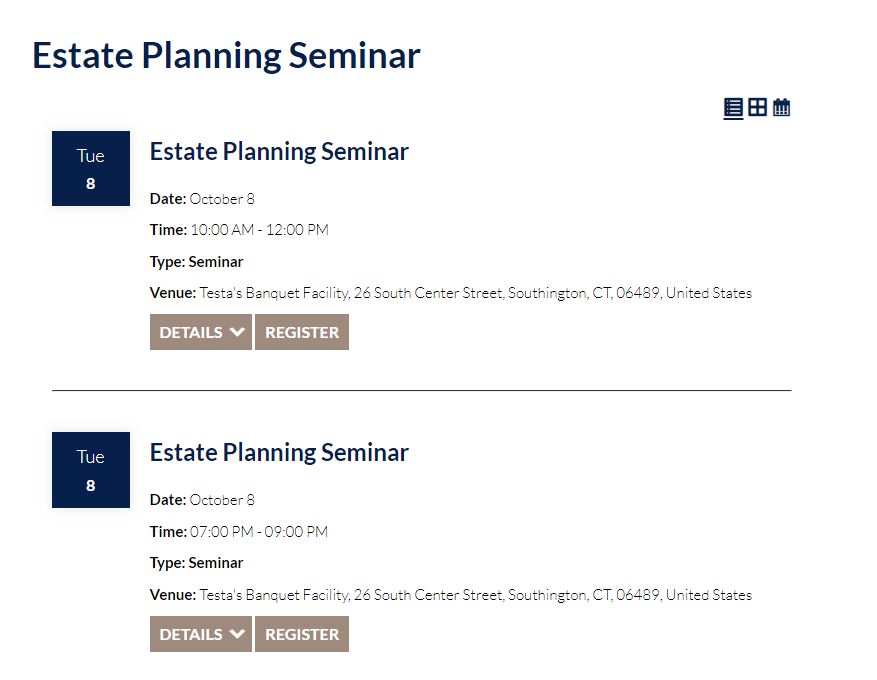This screenshot has width=877, height=680.
Task: Click the Details chevron arrow of the morning seminar
Action: pyautogui.click(x=237, y=332)
